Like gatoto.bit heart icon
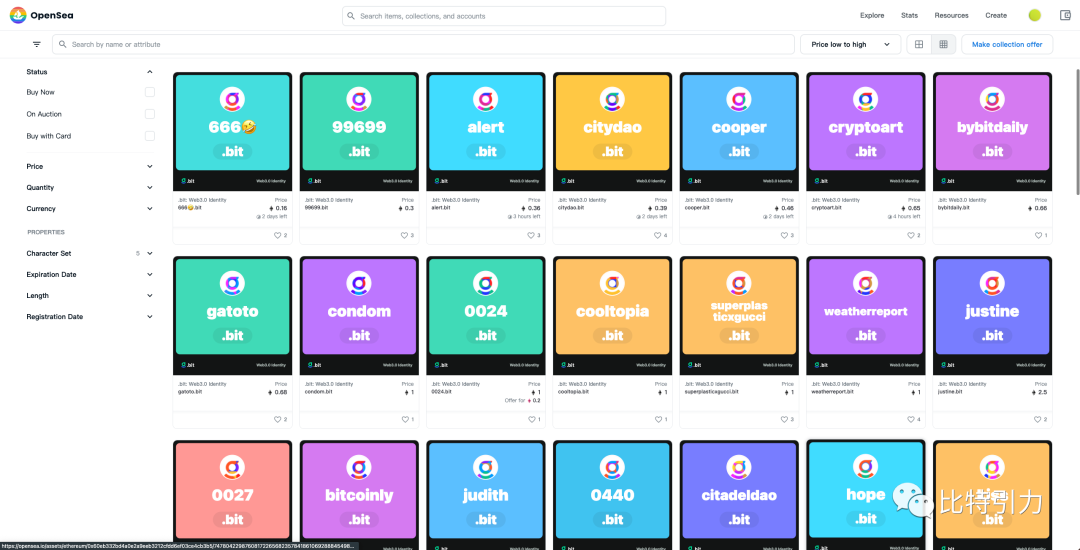This screenshot has width=1080, height=550. pyautogui.click(x=278, y=419)
